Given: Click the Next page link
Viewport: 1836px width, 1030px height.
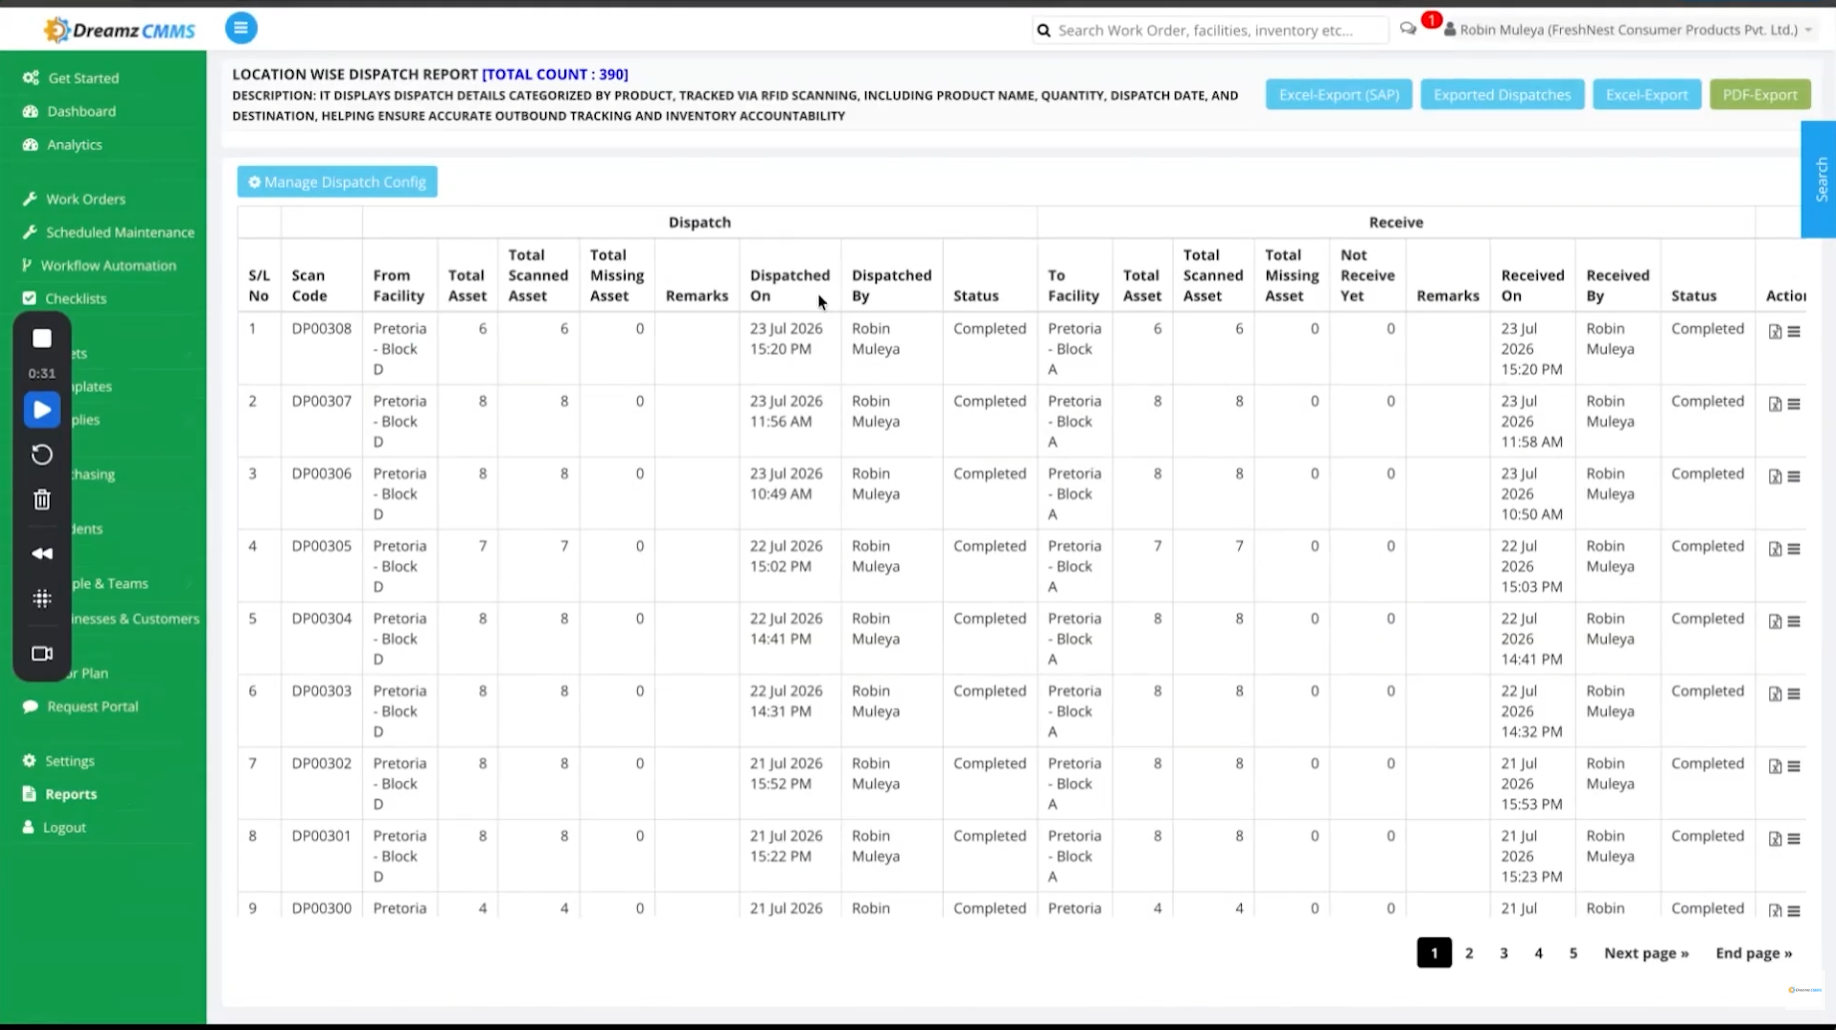Looking at the screenshot, I should click(x=1646, y=953).
